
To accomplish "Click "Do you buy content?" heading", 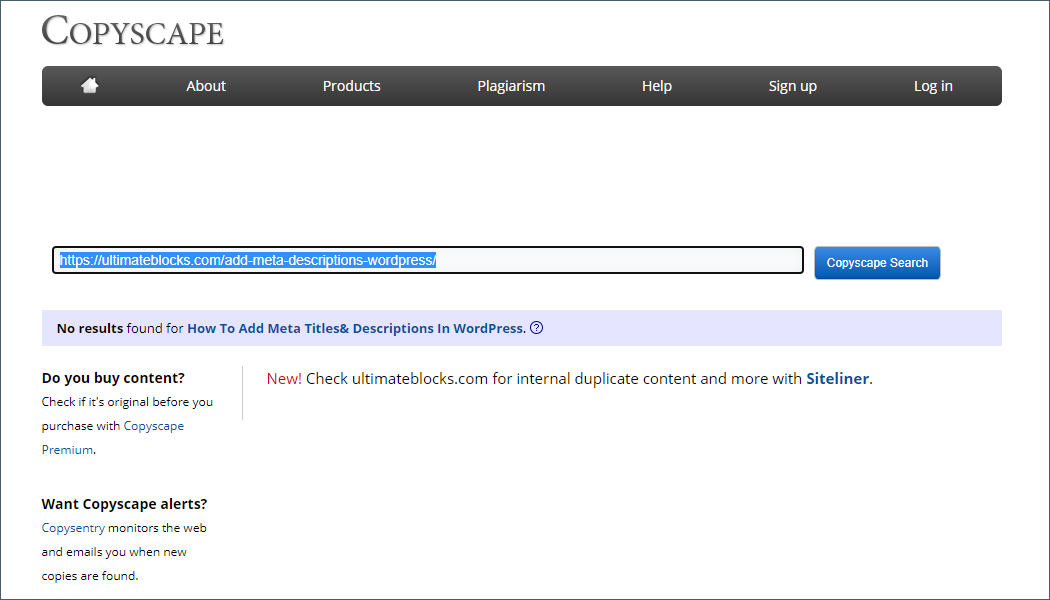I will click(x=112, y=378).
